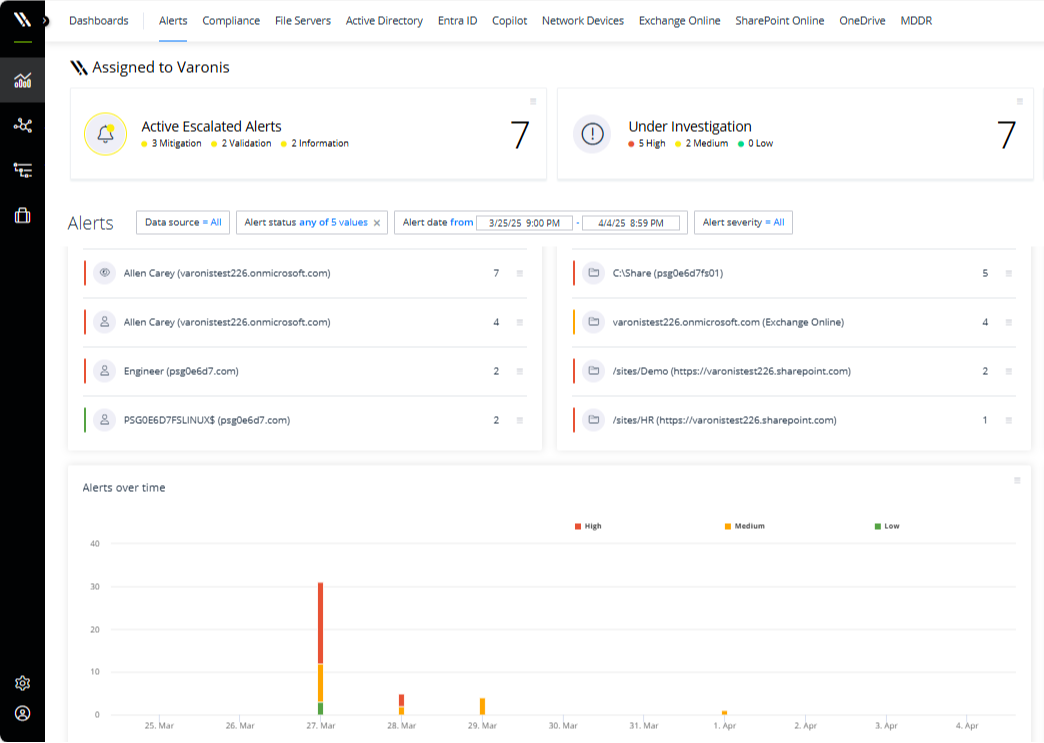The height and width of the screenshot is (743, 1044).
Task: Click user icon beside Engineer row
Action: pos(105,371)
